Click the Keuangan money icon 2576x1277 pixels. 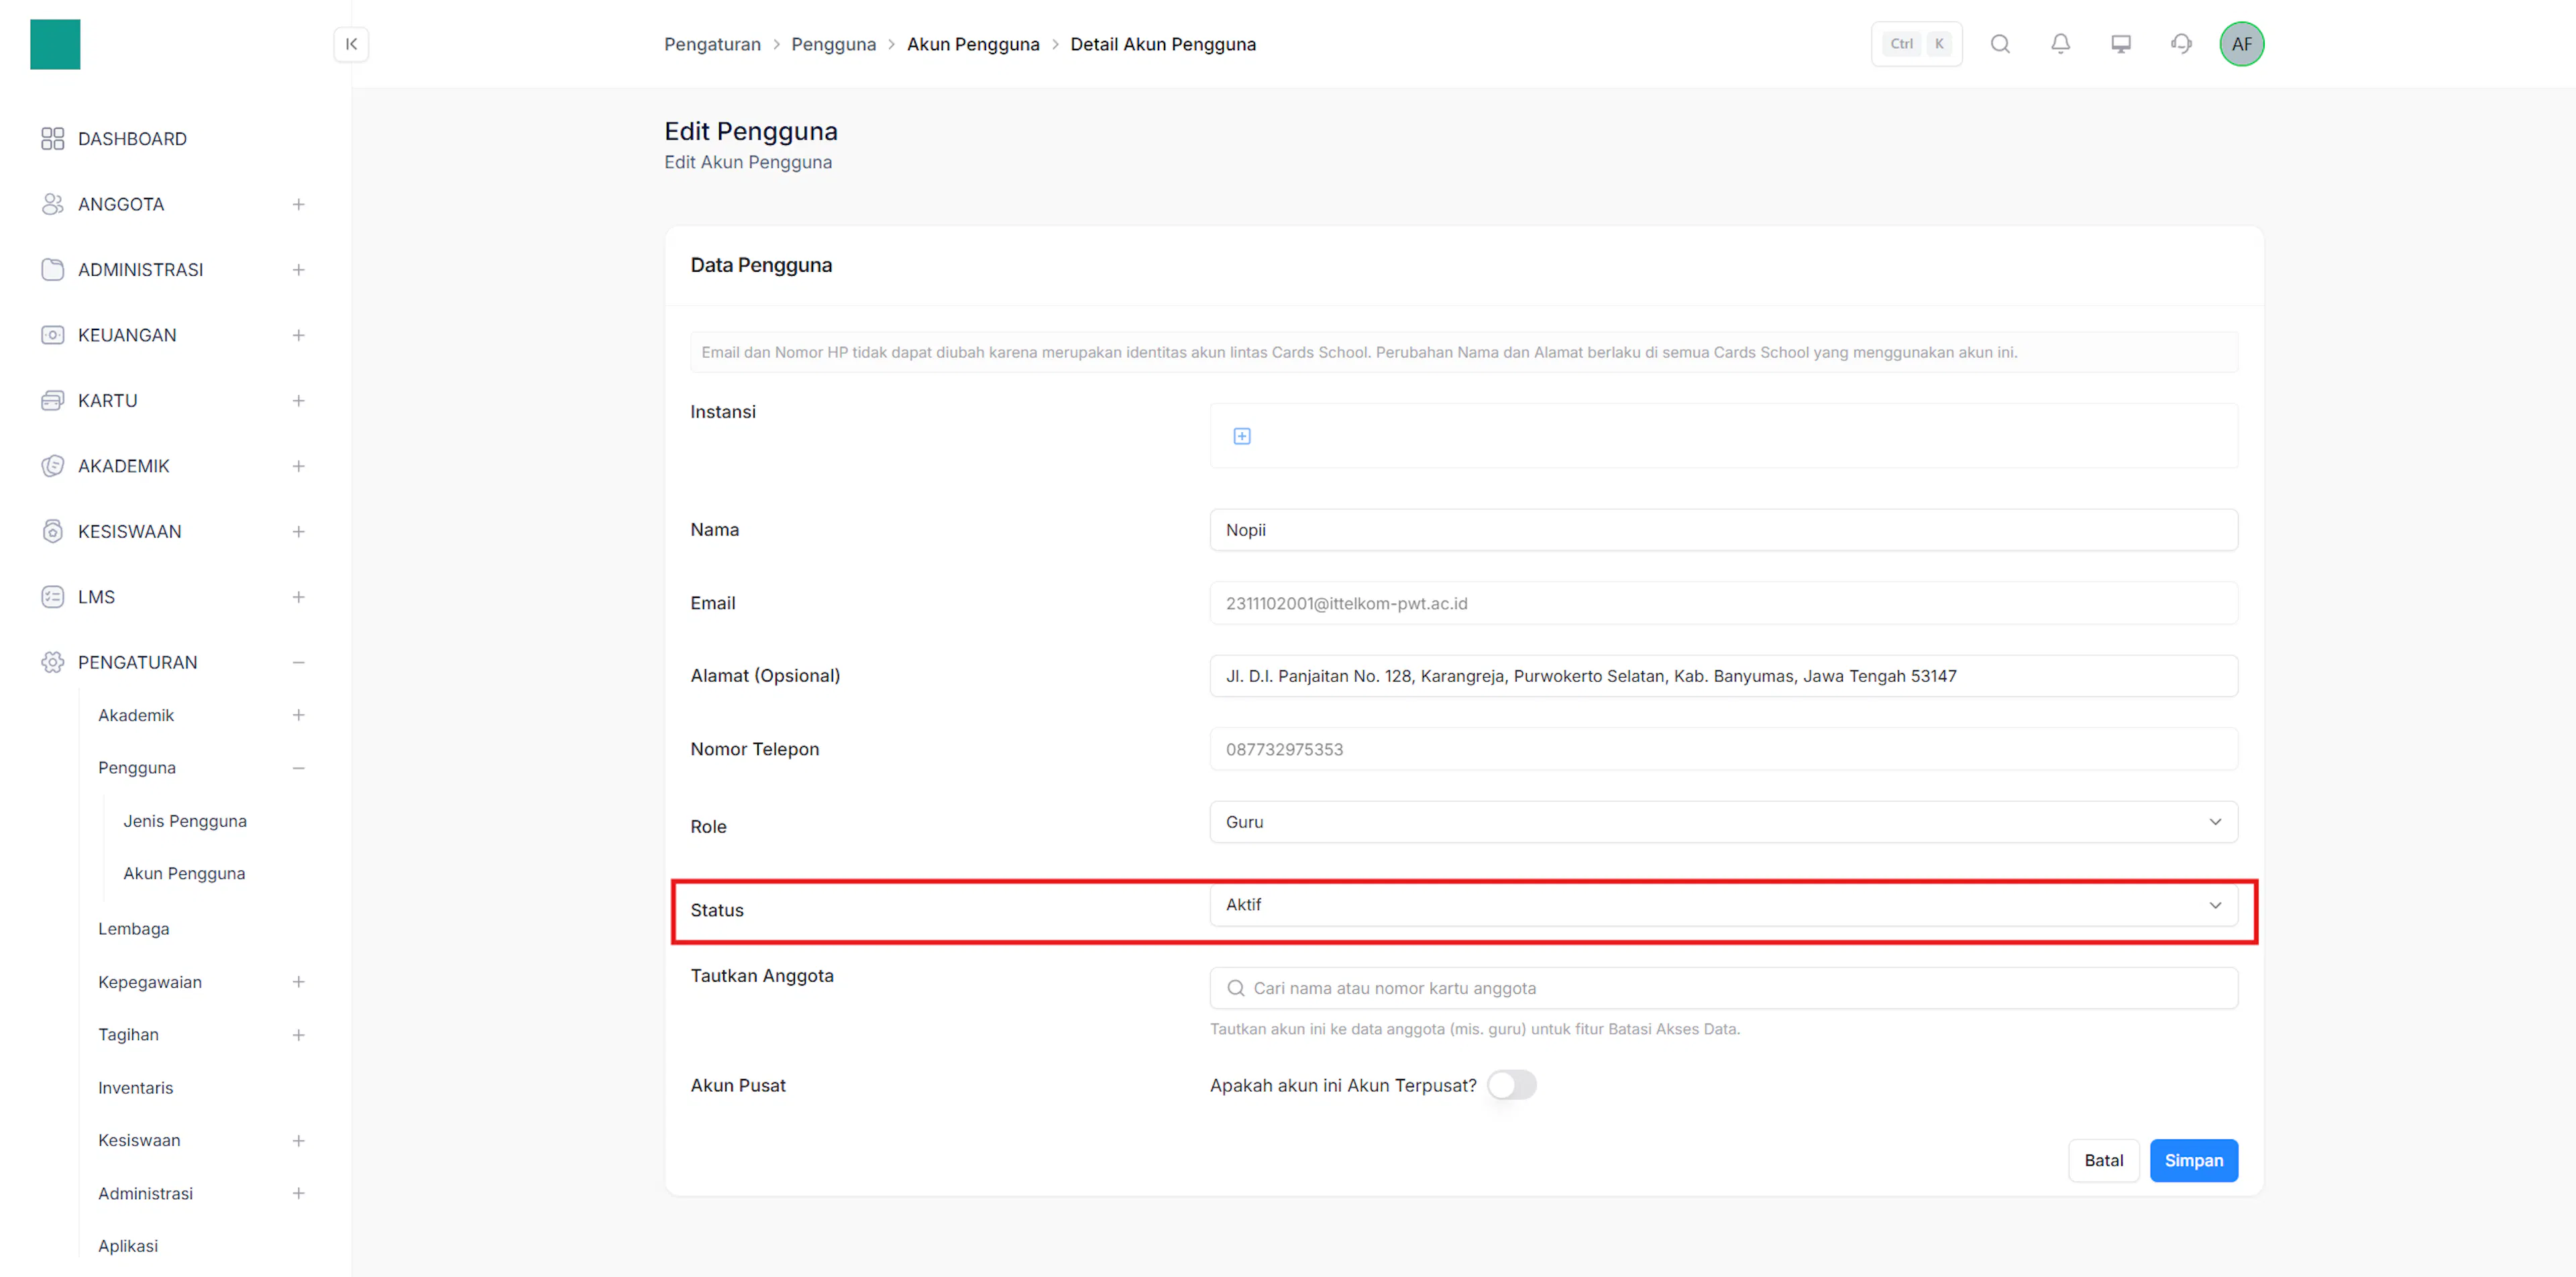click(53, 335)
